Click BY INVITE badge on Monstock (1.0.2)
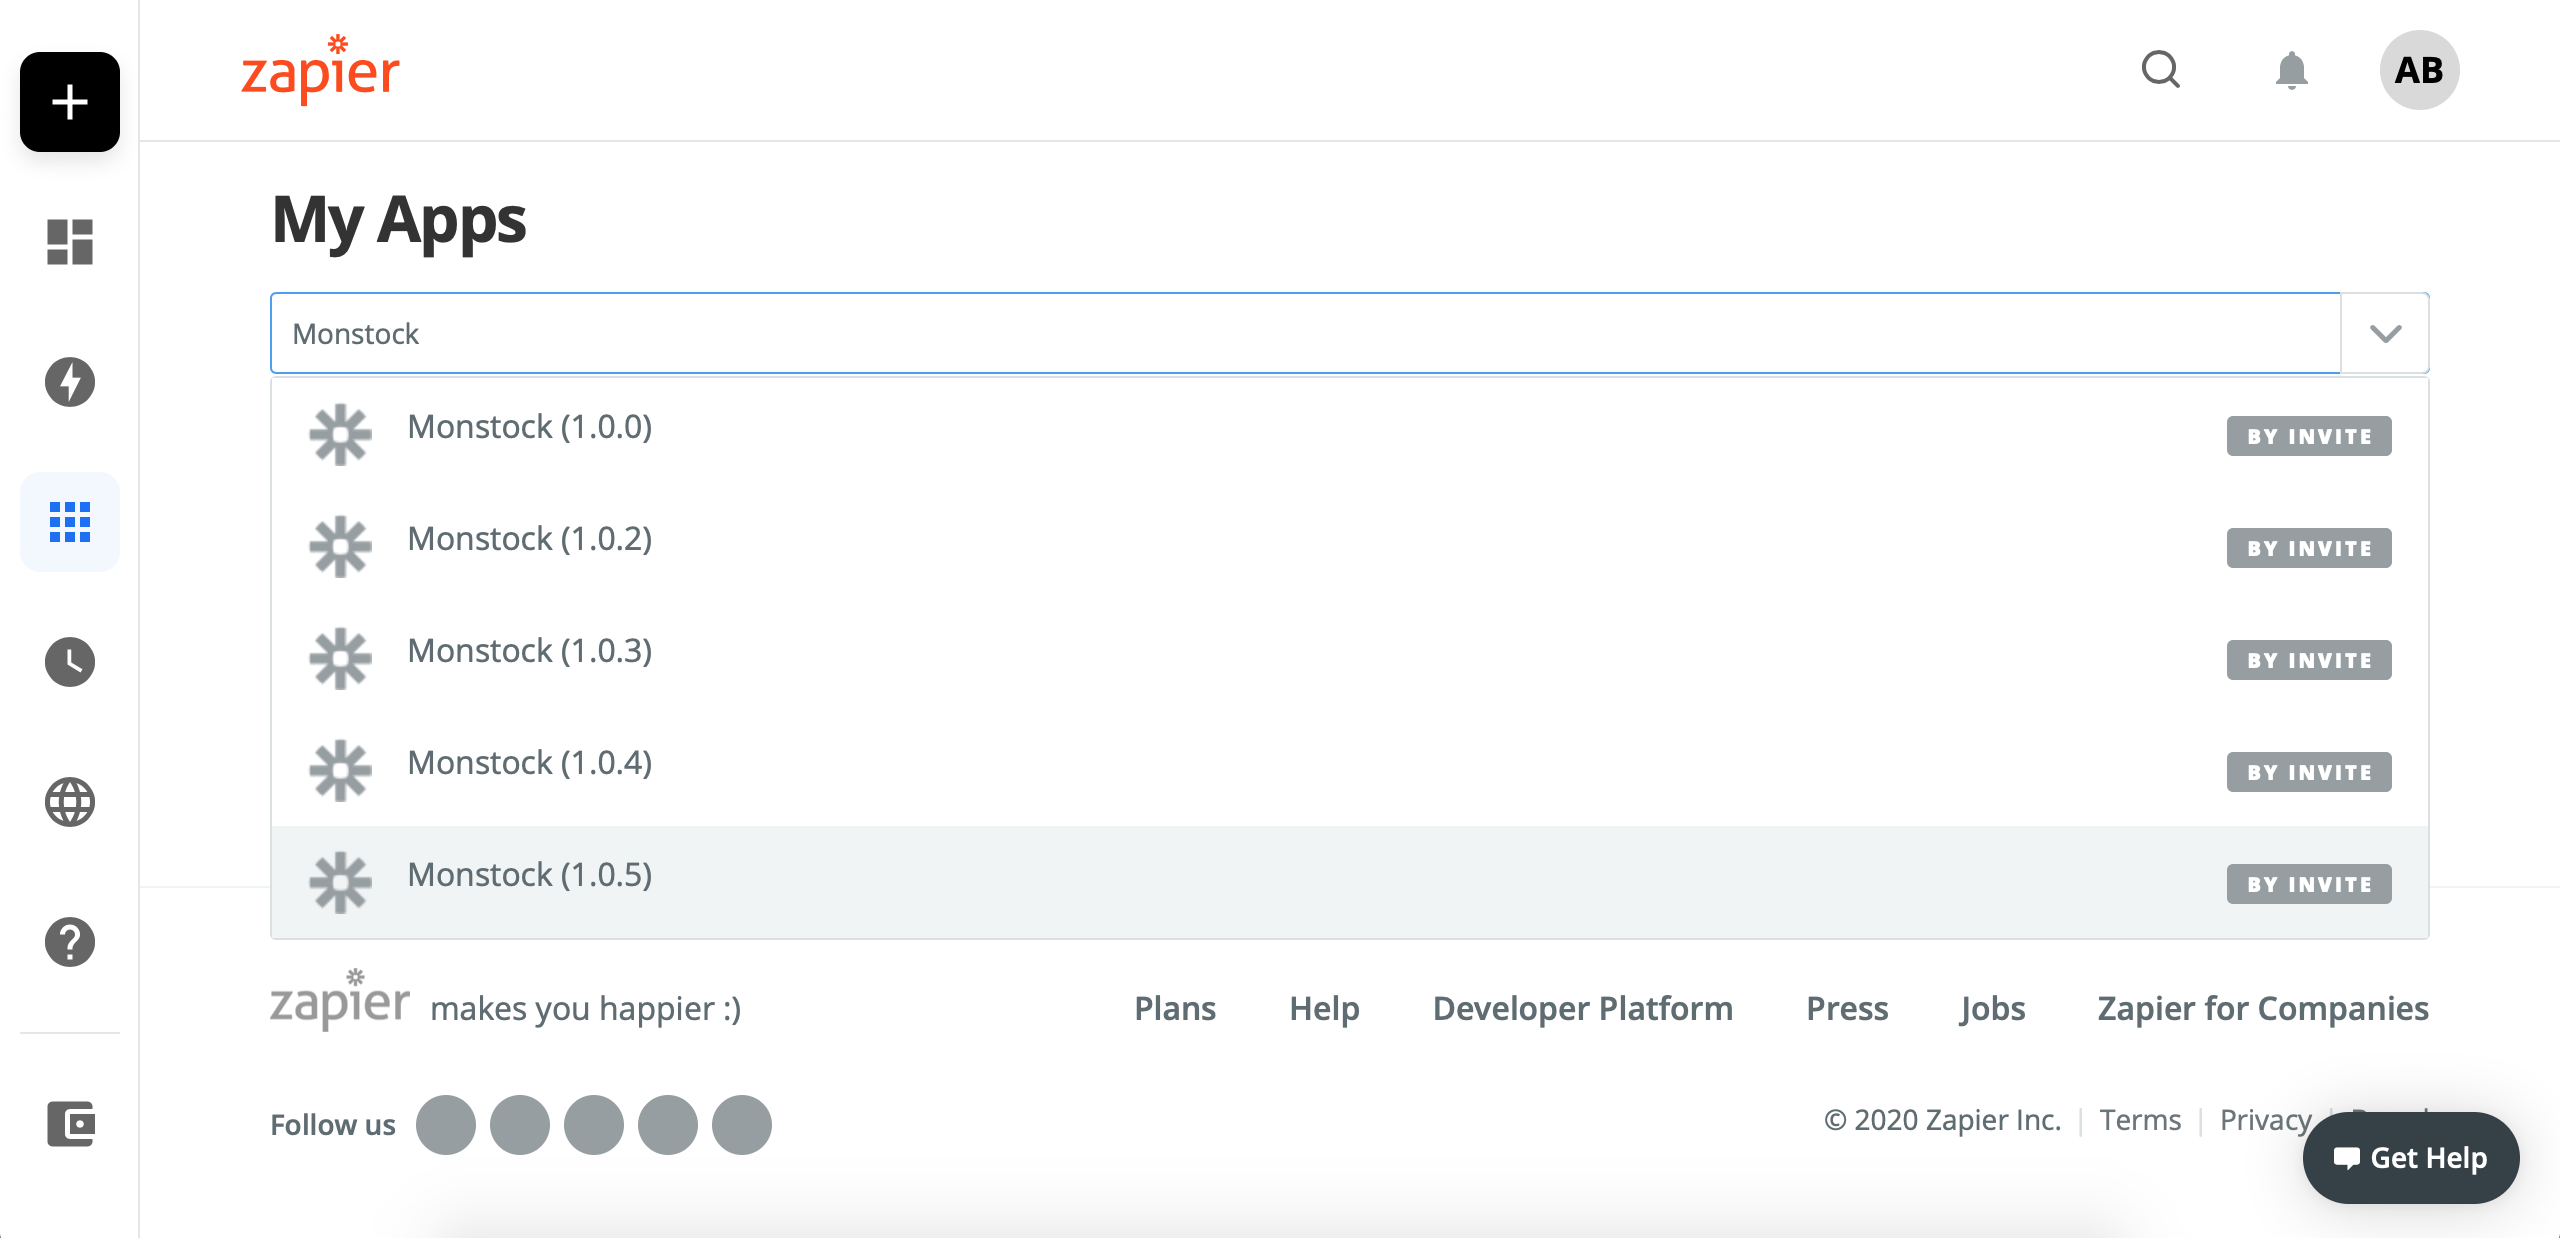 2309,548
